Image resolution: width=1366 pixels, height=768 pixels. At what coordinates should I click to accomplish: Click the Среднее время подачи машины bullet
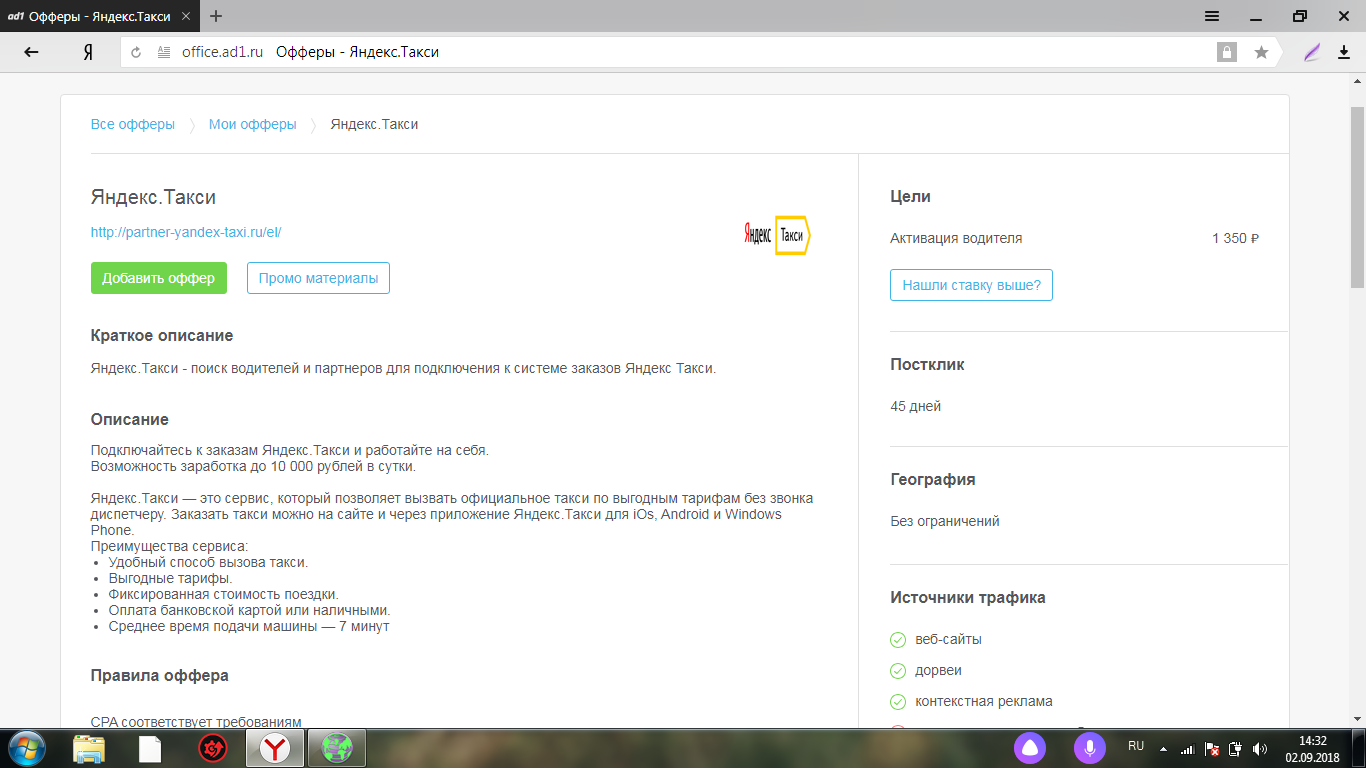pos(248,627)
